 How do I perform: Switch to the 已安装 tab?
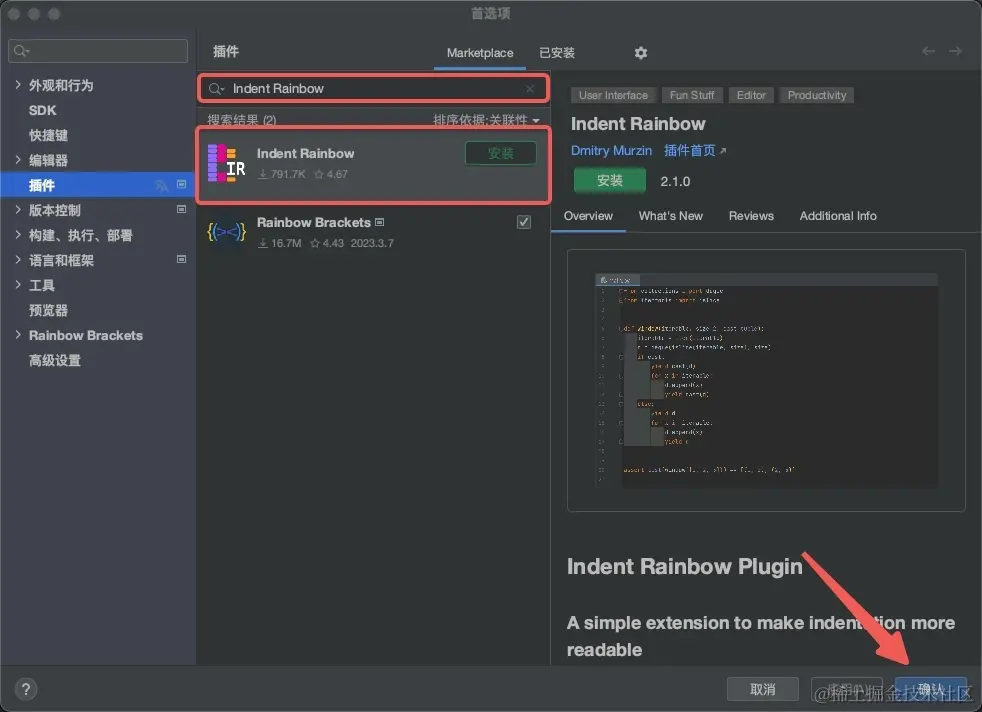[557, 53]
